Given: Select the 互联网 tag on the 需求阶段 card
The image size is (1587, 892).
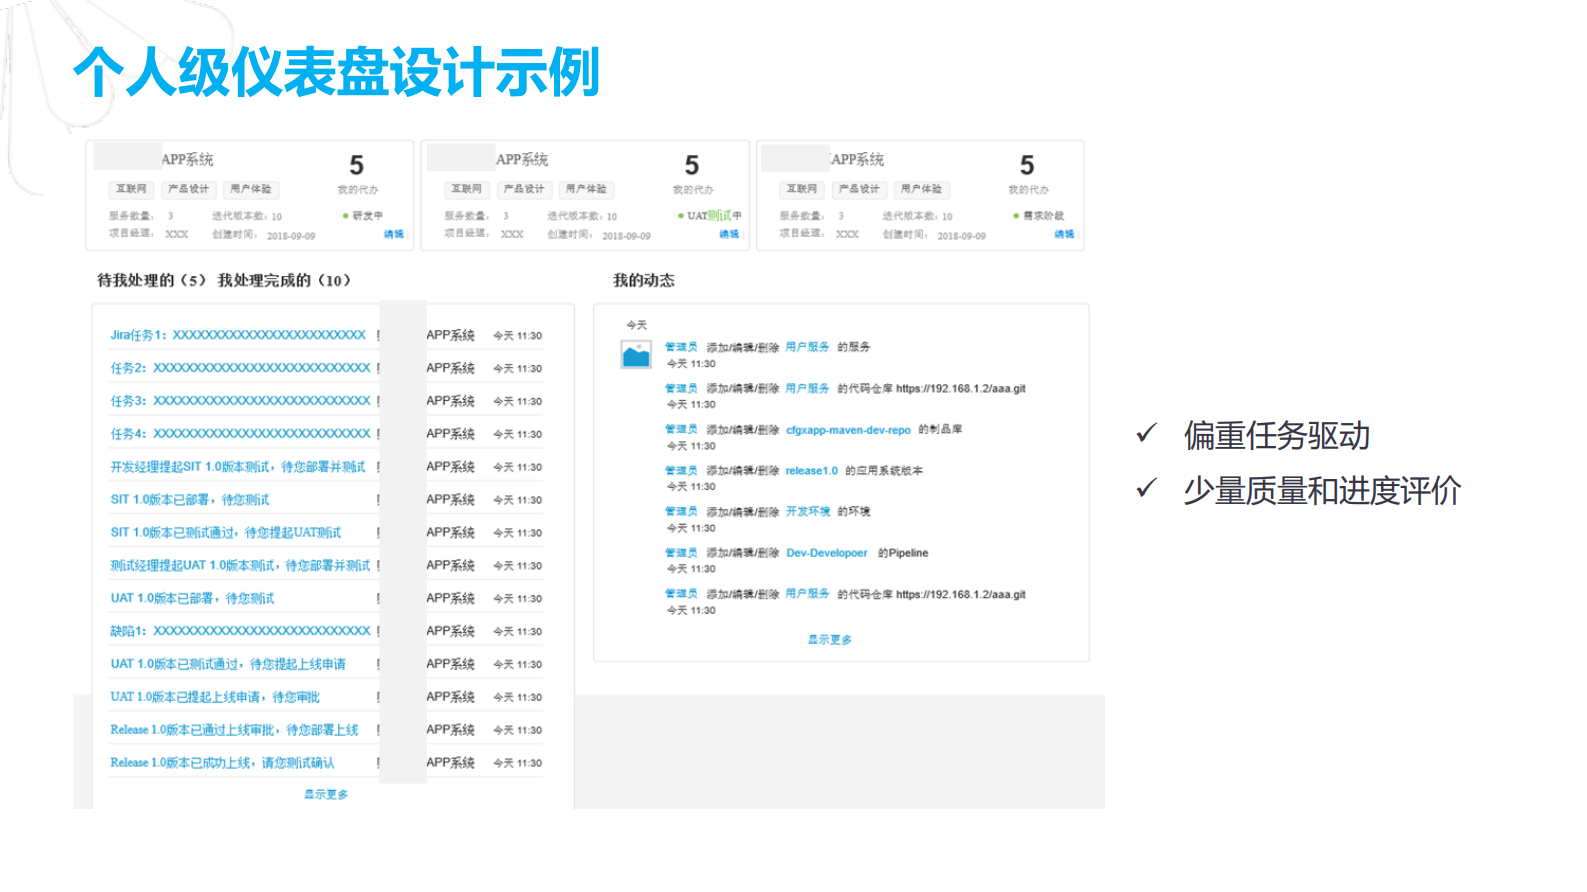Looking at the screenshot, I should 801,189.
